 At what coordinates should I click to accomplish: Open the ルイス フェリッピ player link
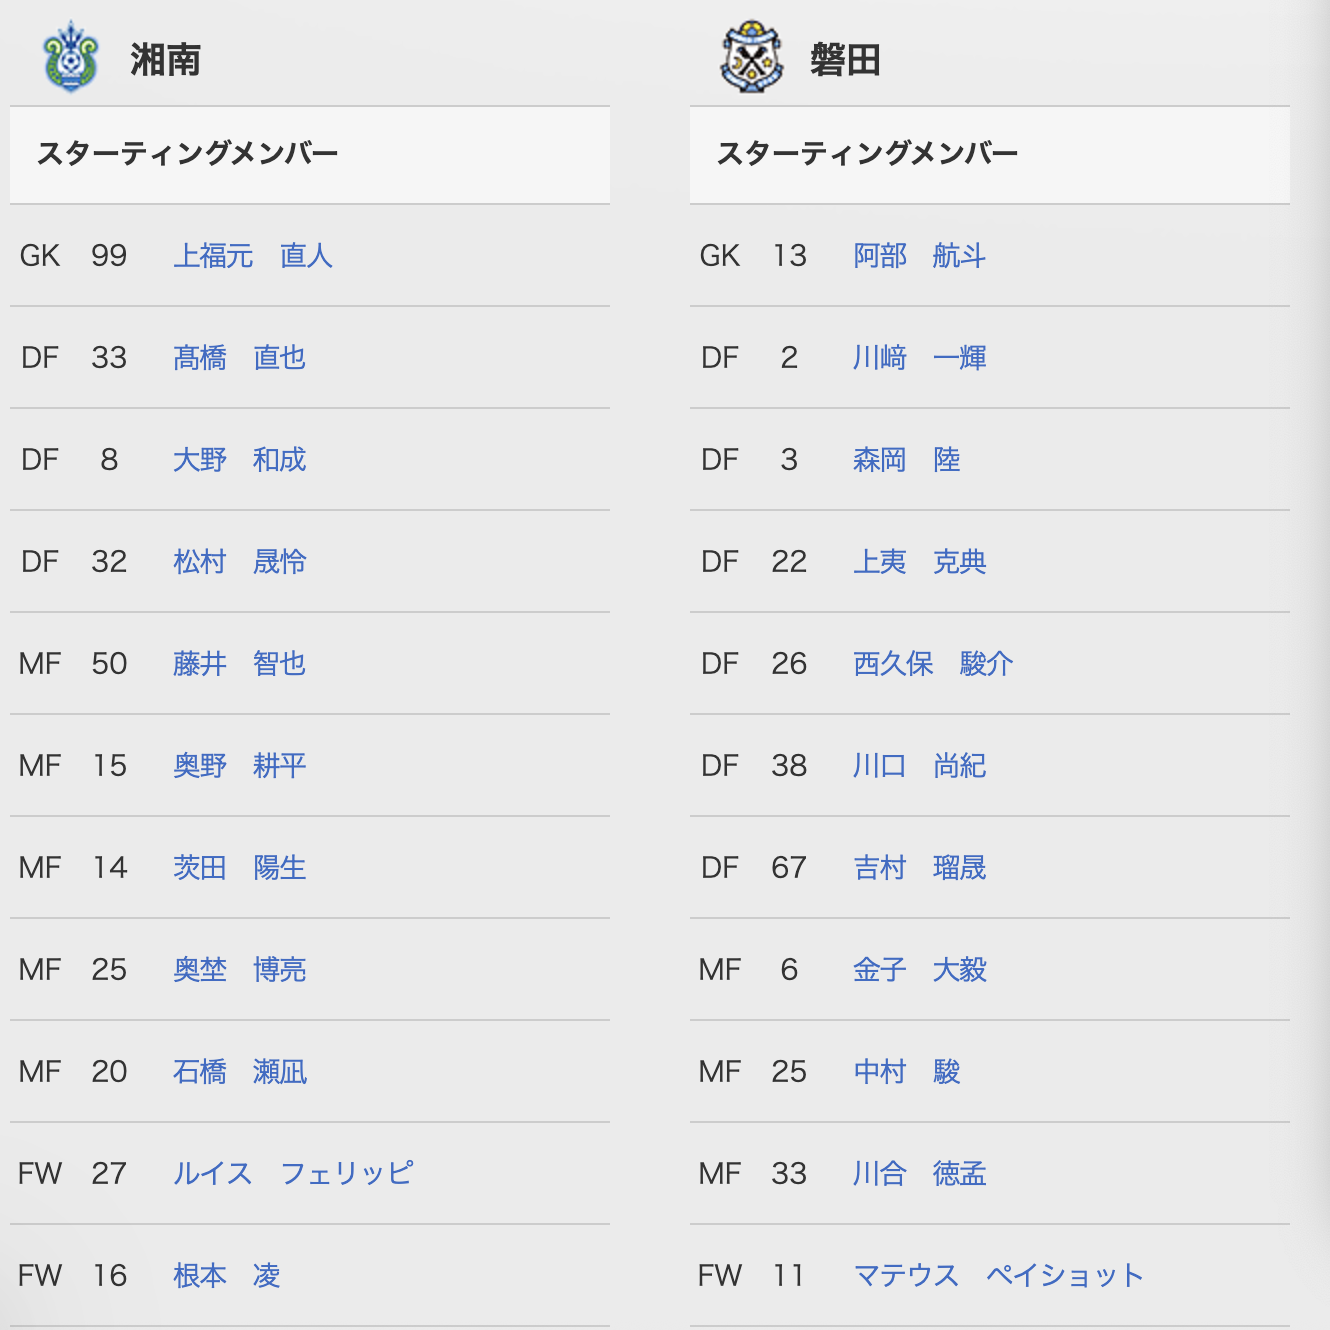tap(293, 1174)
